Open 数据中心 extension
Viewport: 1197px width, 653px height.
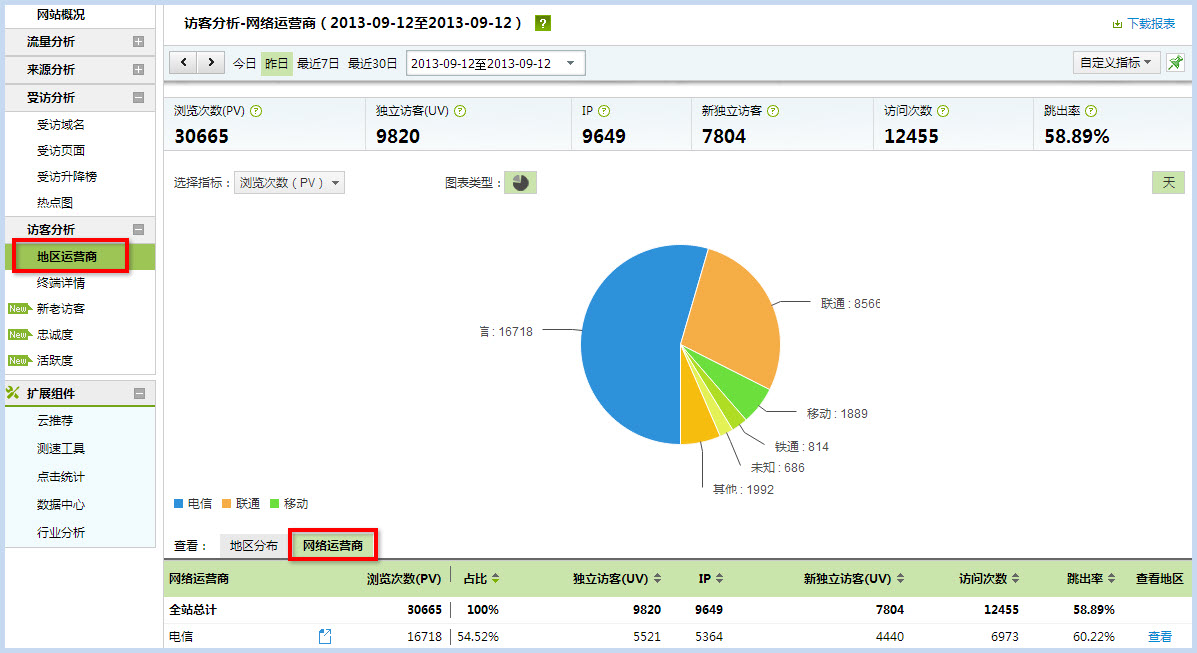(61, 505)
